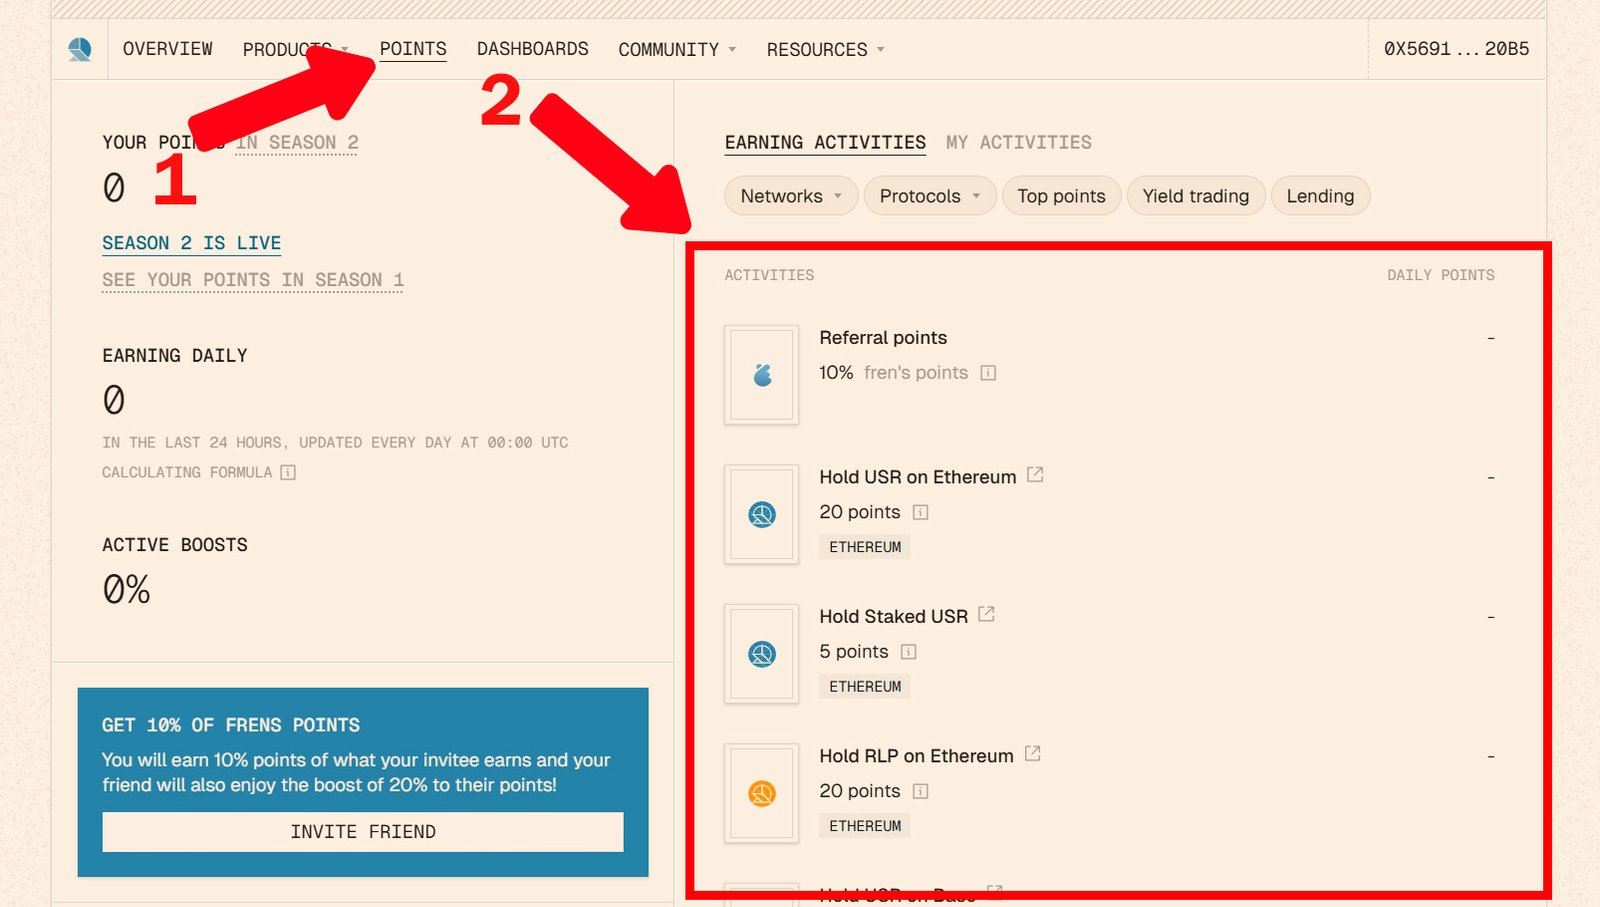Toggle the Top points filter chip
Screen dimensions: 1600x907
(x=1061, y=196)
